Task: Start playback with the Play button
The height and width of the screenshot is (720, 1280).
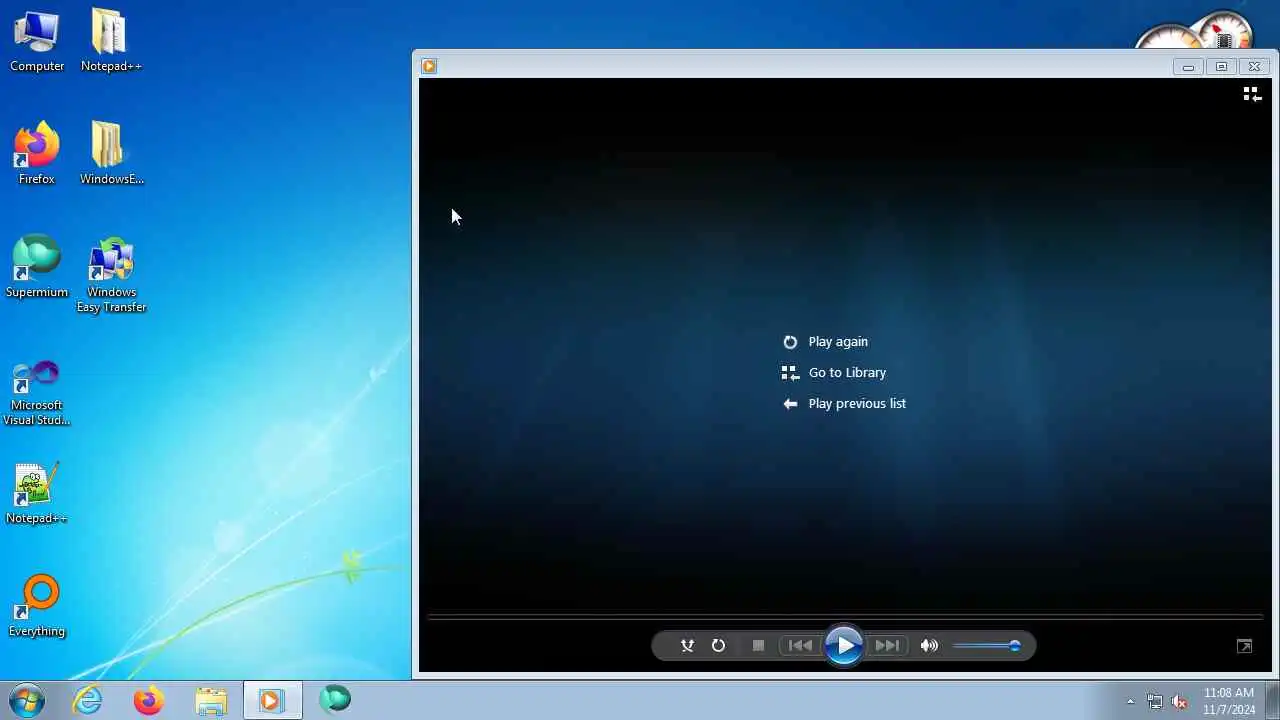Action: (844, 646)
